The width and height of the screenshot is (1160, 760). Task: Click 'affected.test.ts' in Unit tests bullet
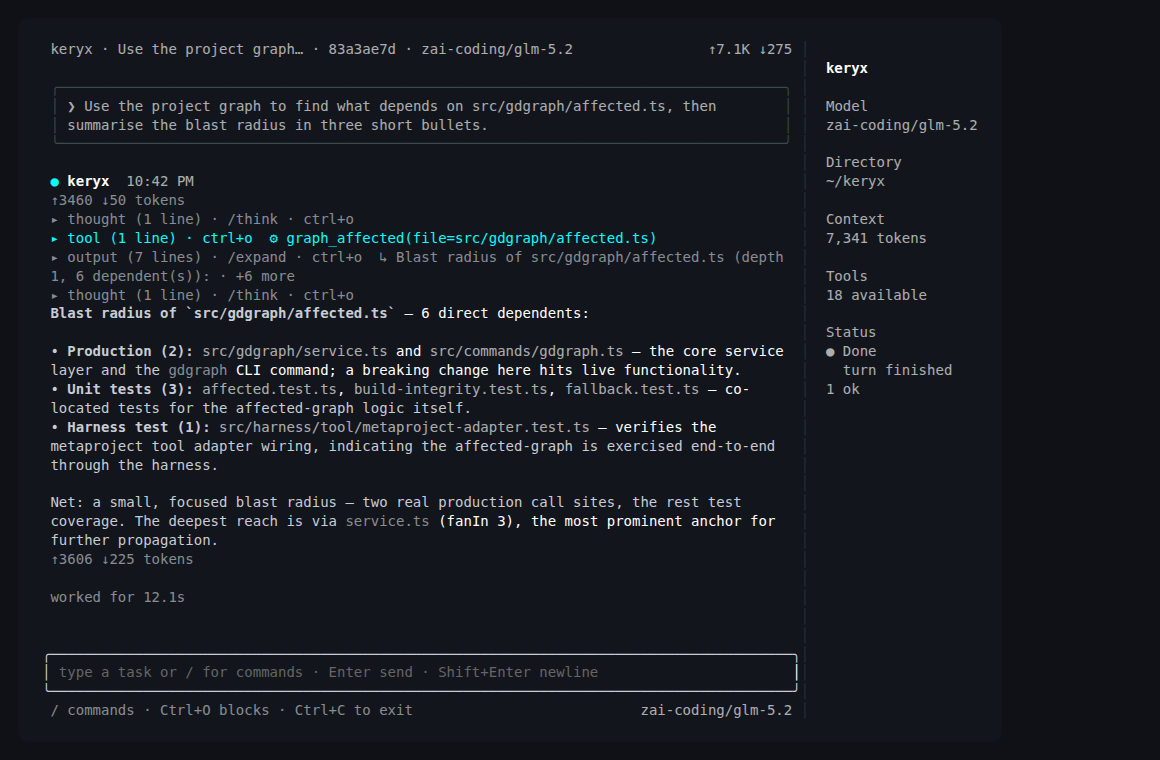point(269,389)
